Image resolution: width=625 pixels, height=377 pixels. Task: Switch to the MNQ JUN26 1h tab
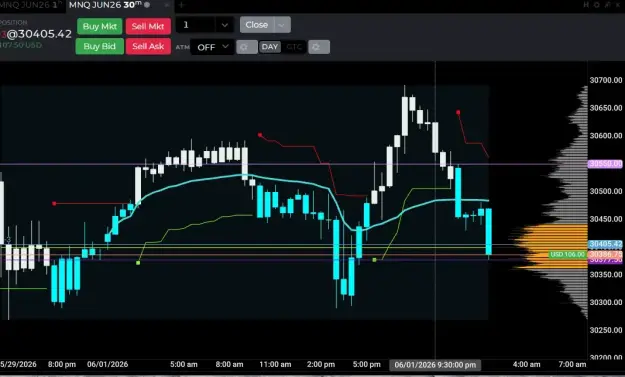(x=31, y=5)
